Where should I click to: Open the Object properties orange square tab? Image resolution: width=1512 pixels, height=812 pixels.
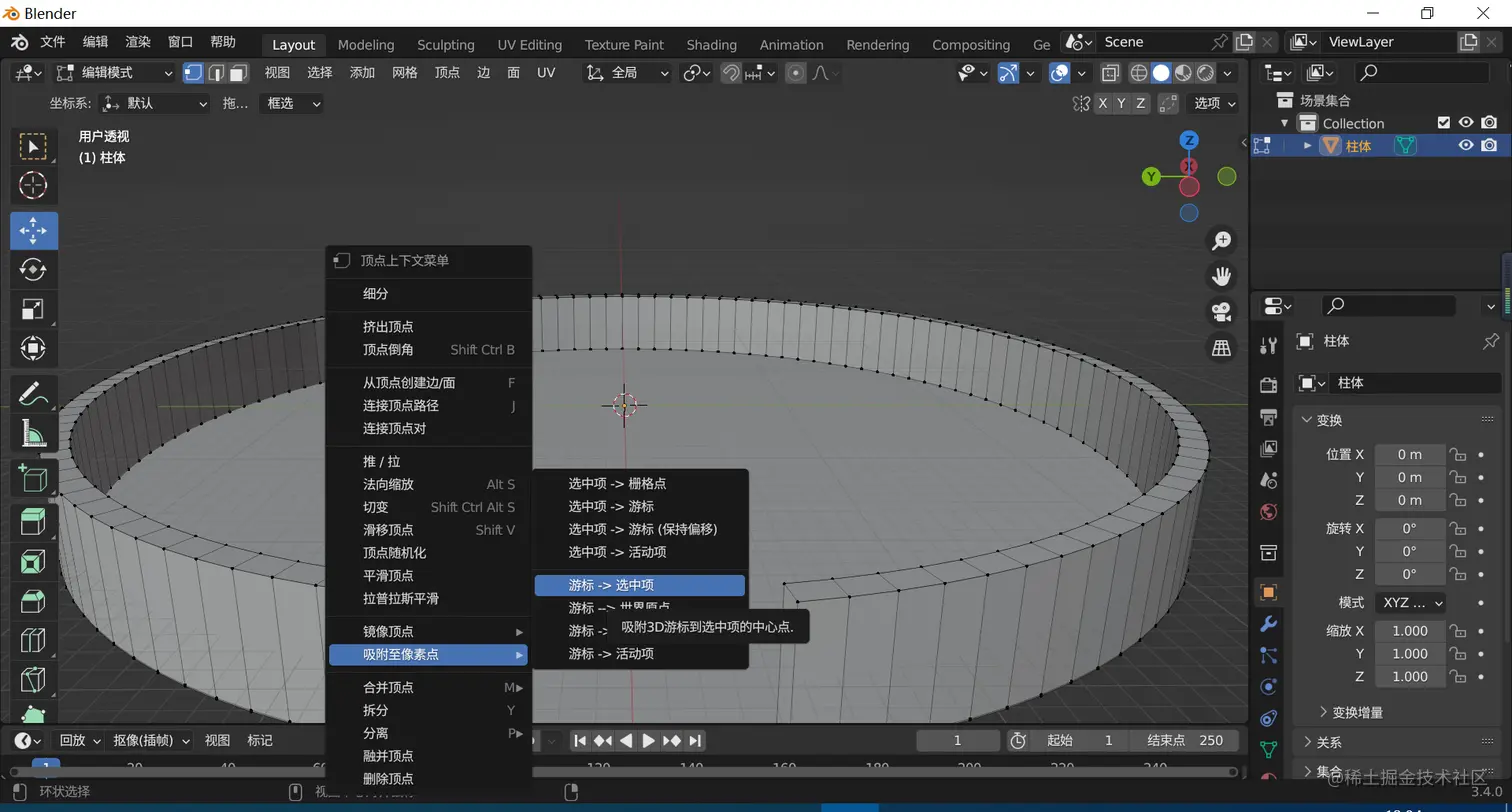tap(1268, 592)
